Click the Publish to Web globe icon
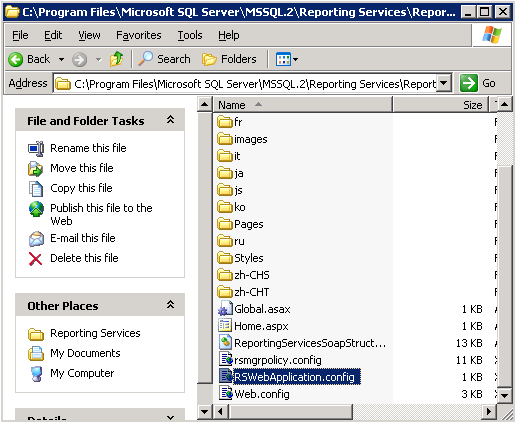 (x=36, y=209)
